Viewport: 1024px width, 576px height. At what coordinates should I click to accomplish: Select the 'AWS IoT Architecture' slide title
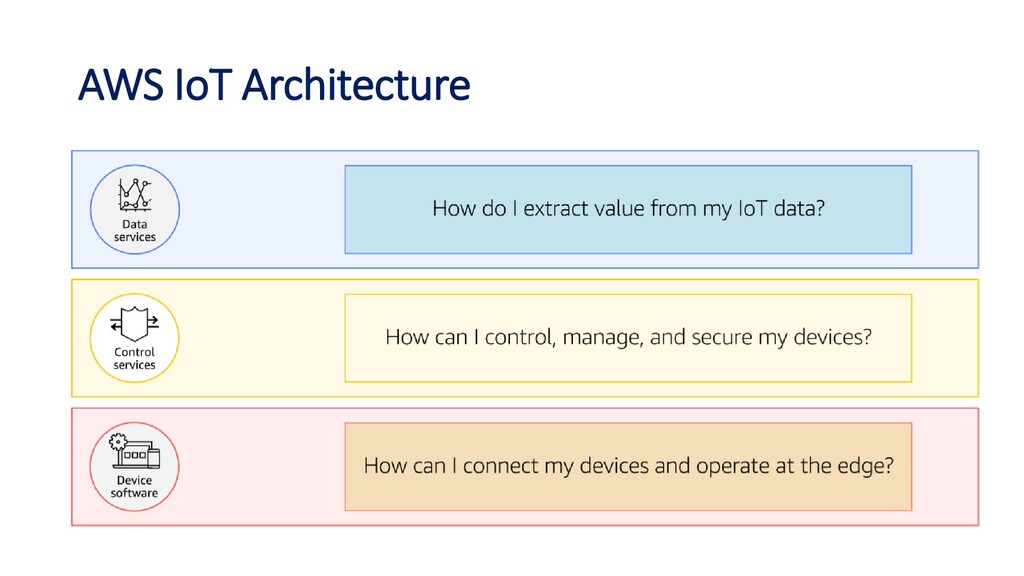(x=274, y=85)
